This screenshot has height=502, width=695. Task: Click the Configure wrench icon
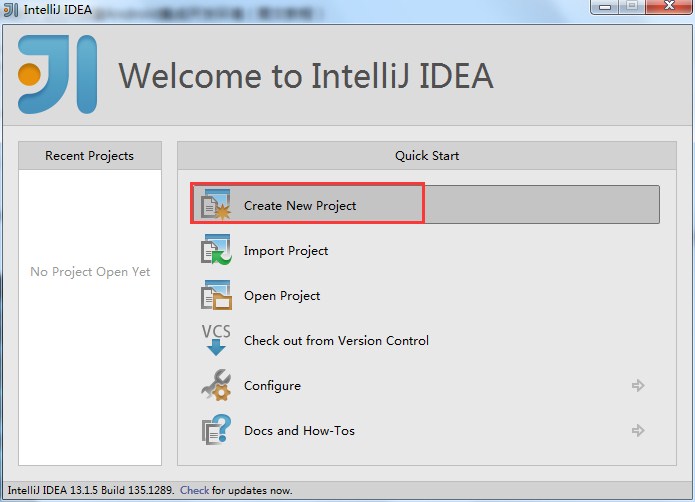(216, 385)
